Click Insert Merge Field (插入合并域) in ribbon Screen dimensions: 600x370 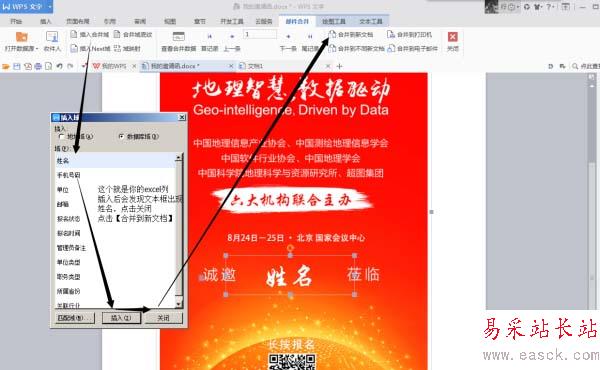[90, 35]
